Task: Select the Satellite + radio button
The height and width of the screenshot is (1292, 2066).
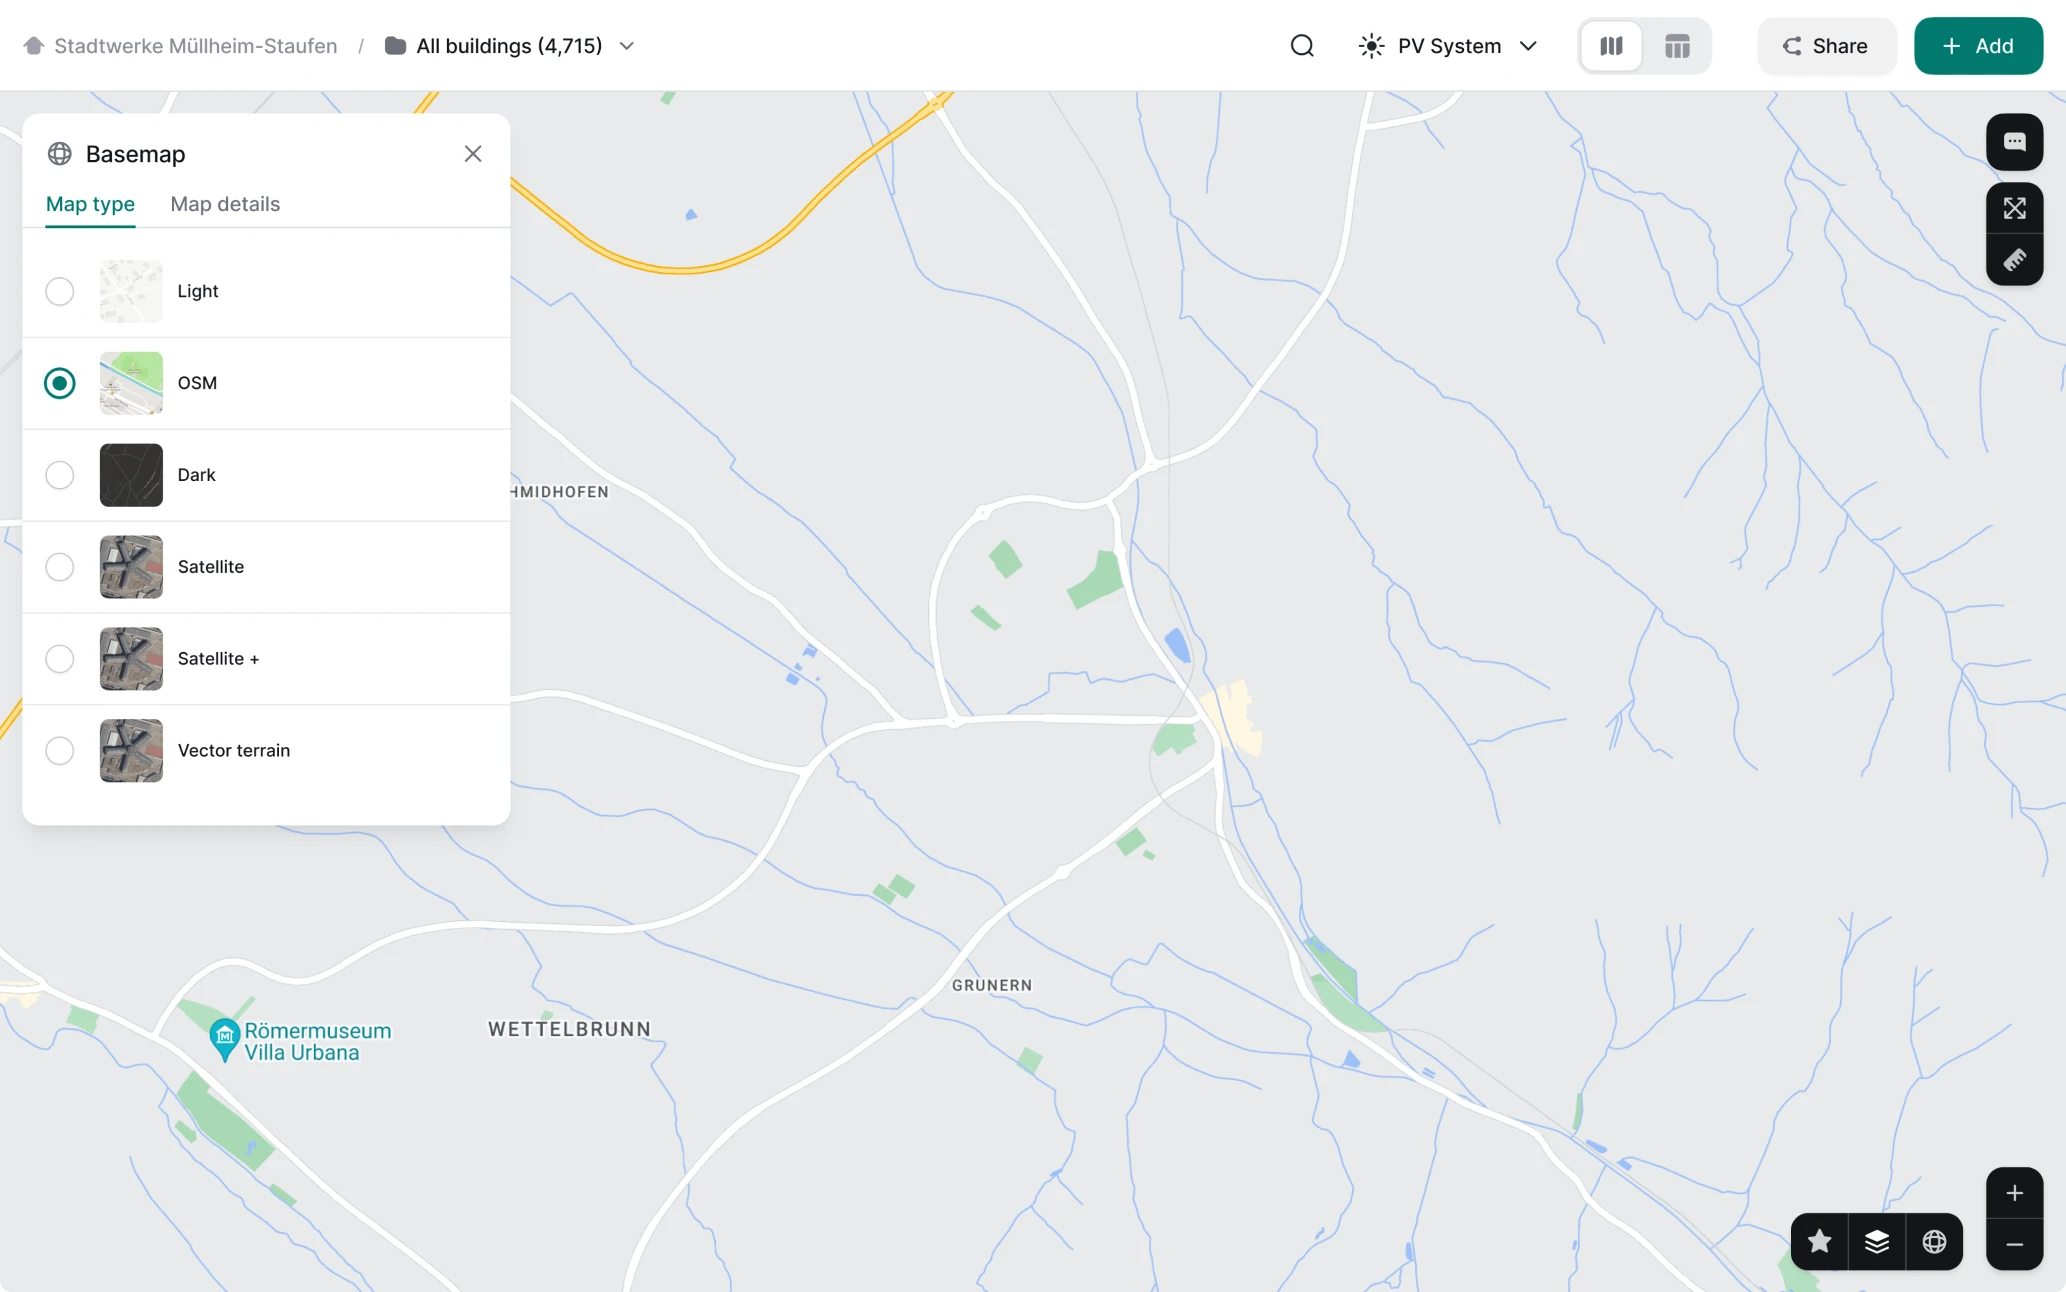Action: point(60,659)
